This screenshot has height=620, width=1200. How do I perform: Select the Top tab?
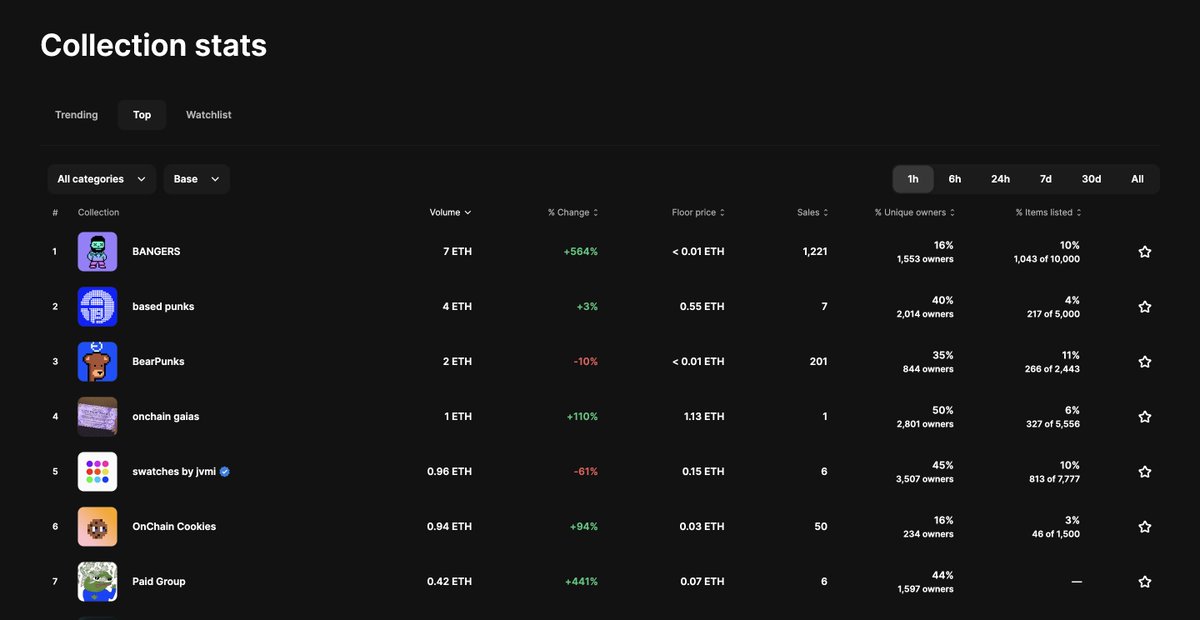pos(142,115)
